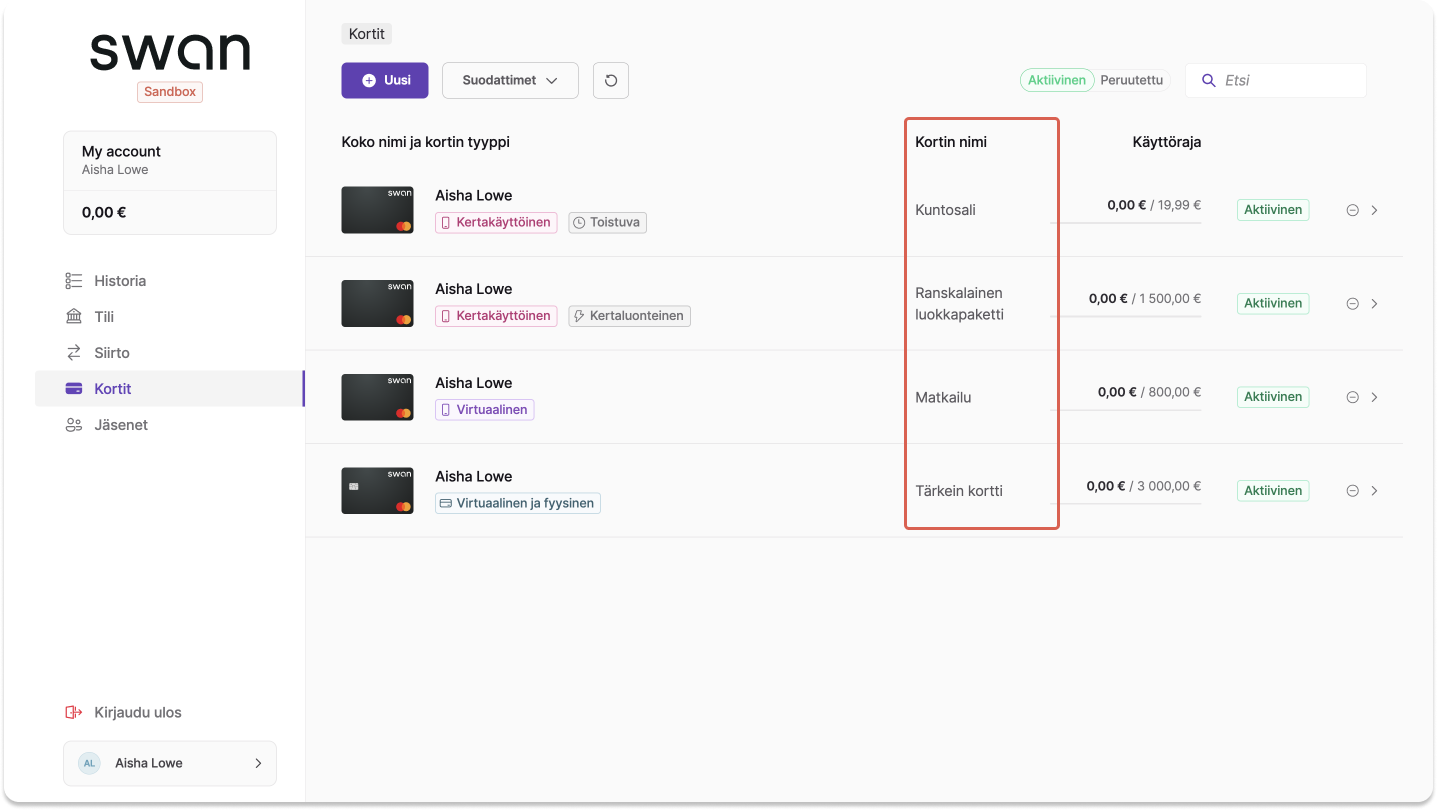Cancel the Kuntosali card with minus icon
This screenshot has width=1437, height=810.
[x=1352, y=210]
